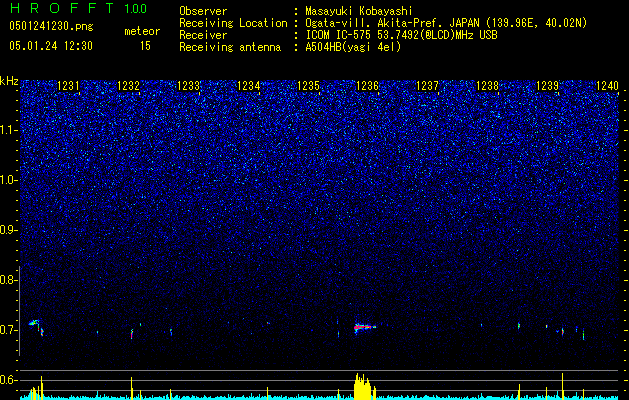Click the 0.8 frequency axis label
This screenshot has height=400, width=629.
click(8, 280)
